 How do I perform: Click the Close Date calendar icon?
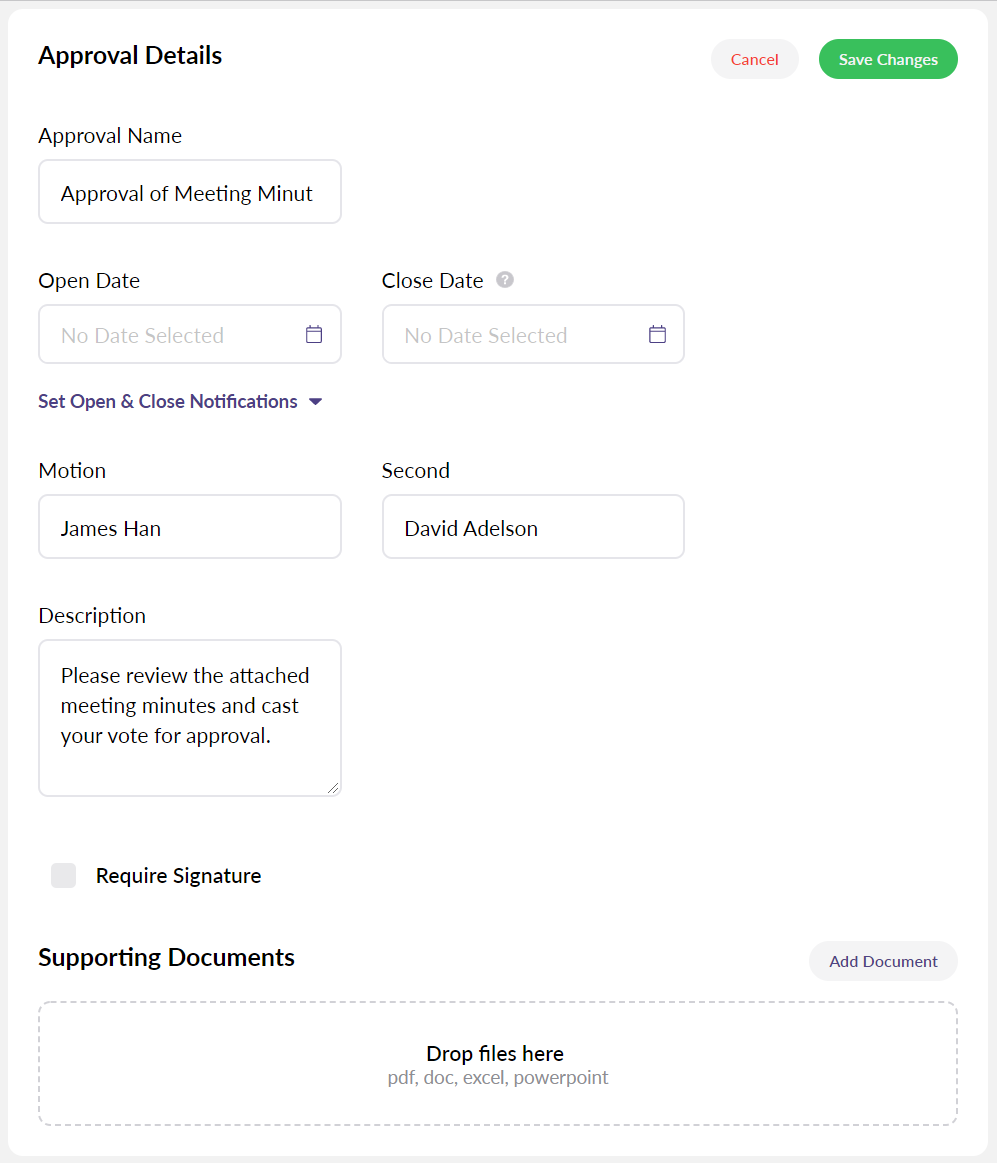(x=657, y=335)
